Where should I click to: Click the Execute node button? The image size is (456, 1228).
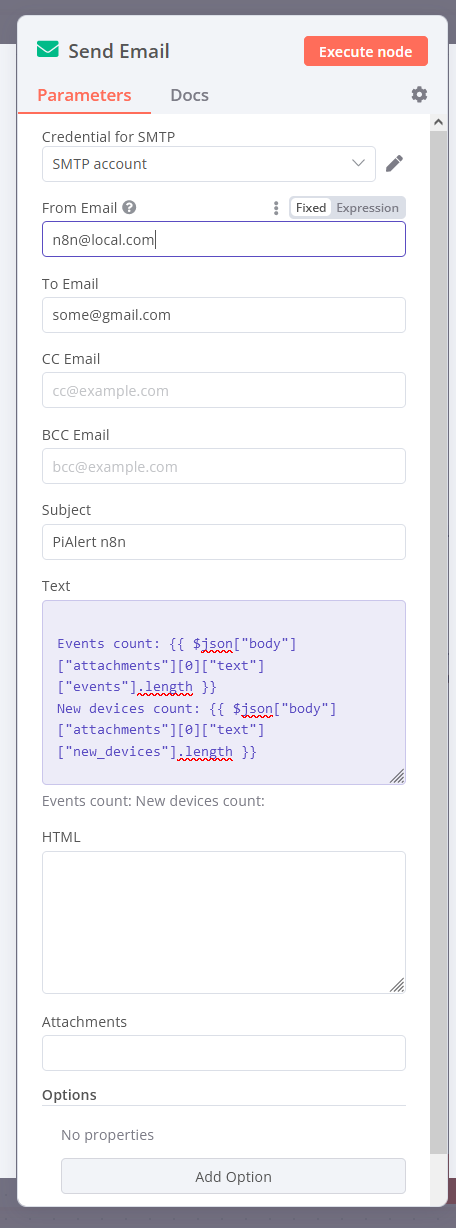[x=366, y=51]
